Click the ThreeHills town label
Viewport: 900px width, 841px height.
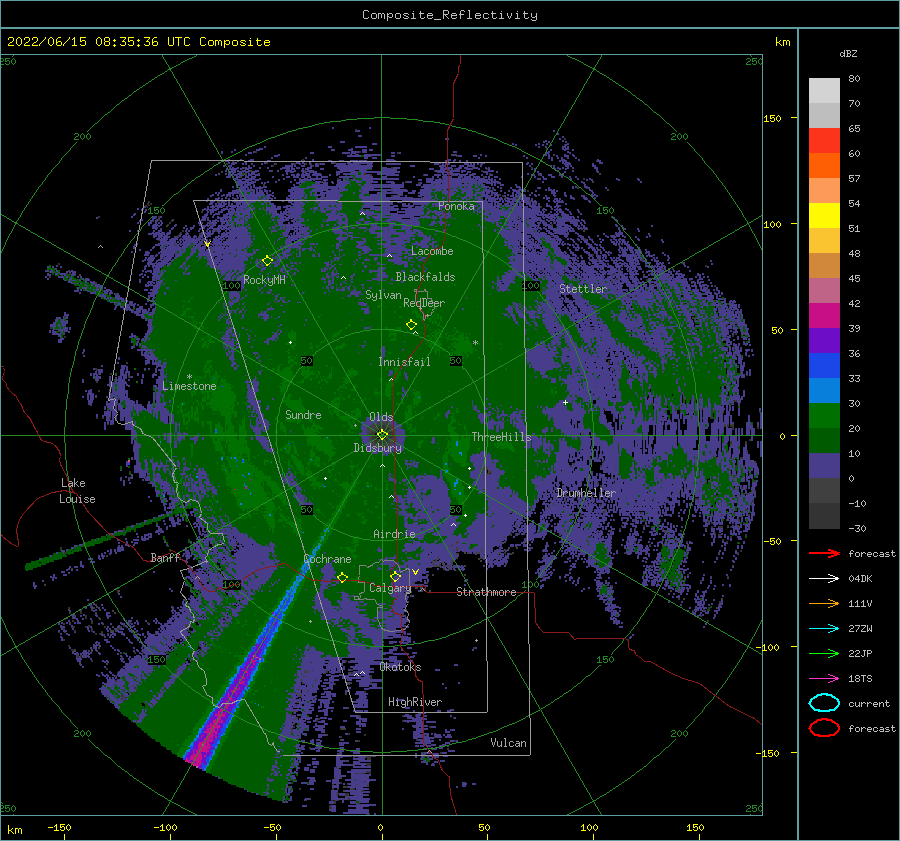pyautogui.click(x=501, y=437)
